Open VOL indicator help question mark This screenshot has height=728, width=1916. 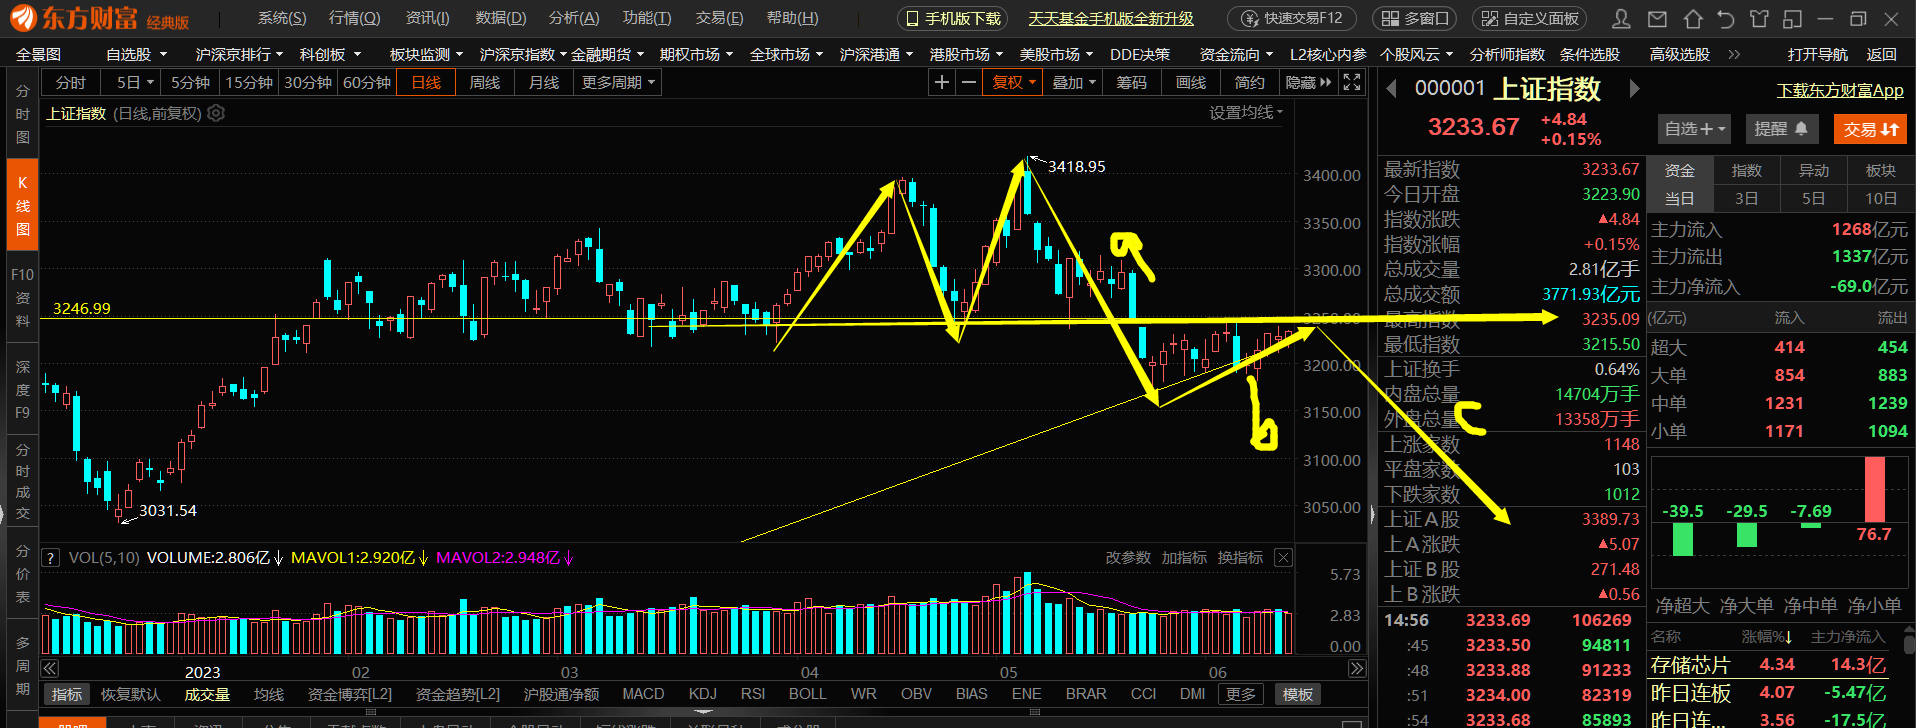click(x=51, y=558)
